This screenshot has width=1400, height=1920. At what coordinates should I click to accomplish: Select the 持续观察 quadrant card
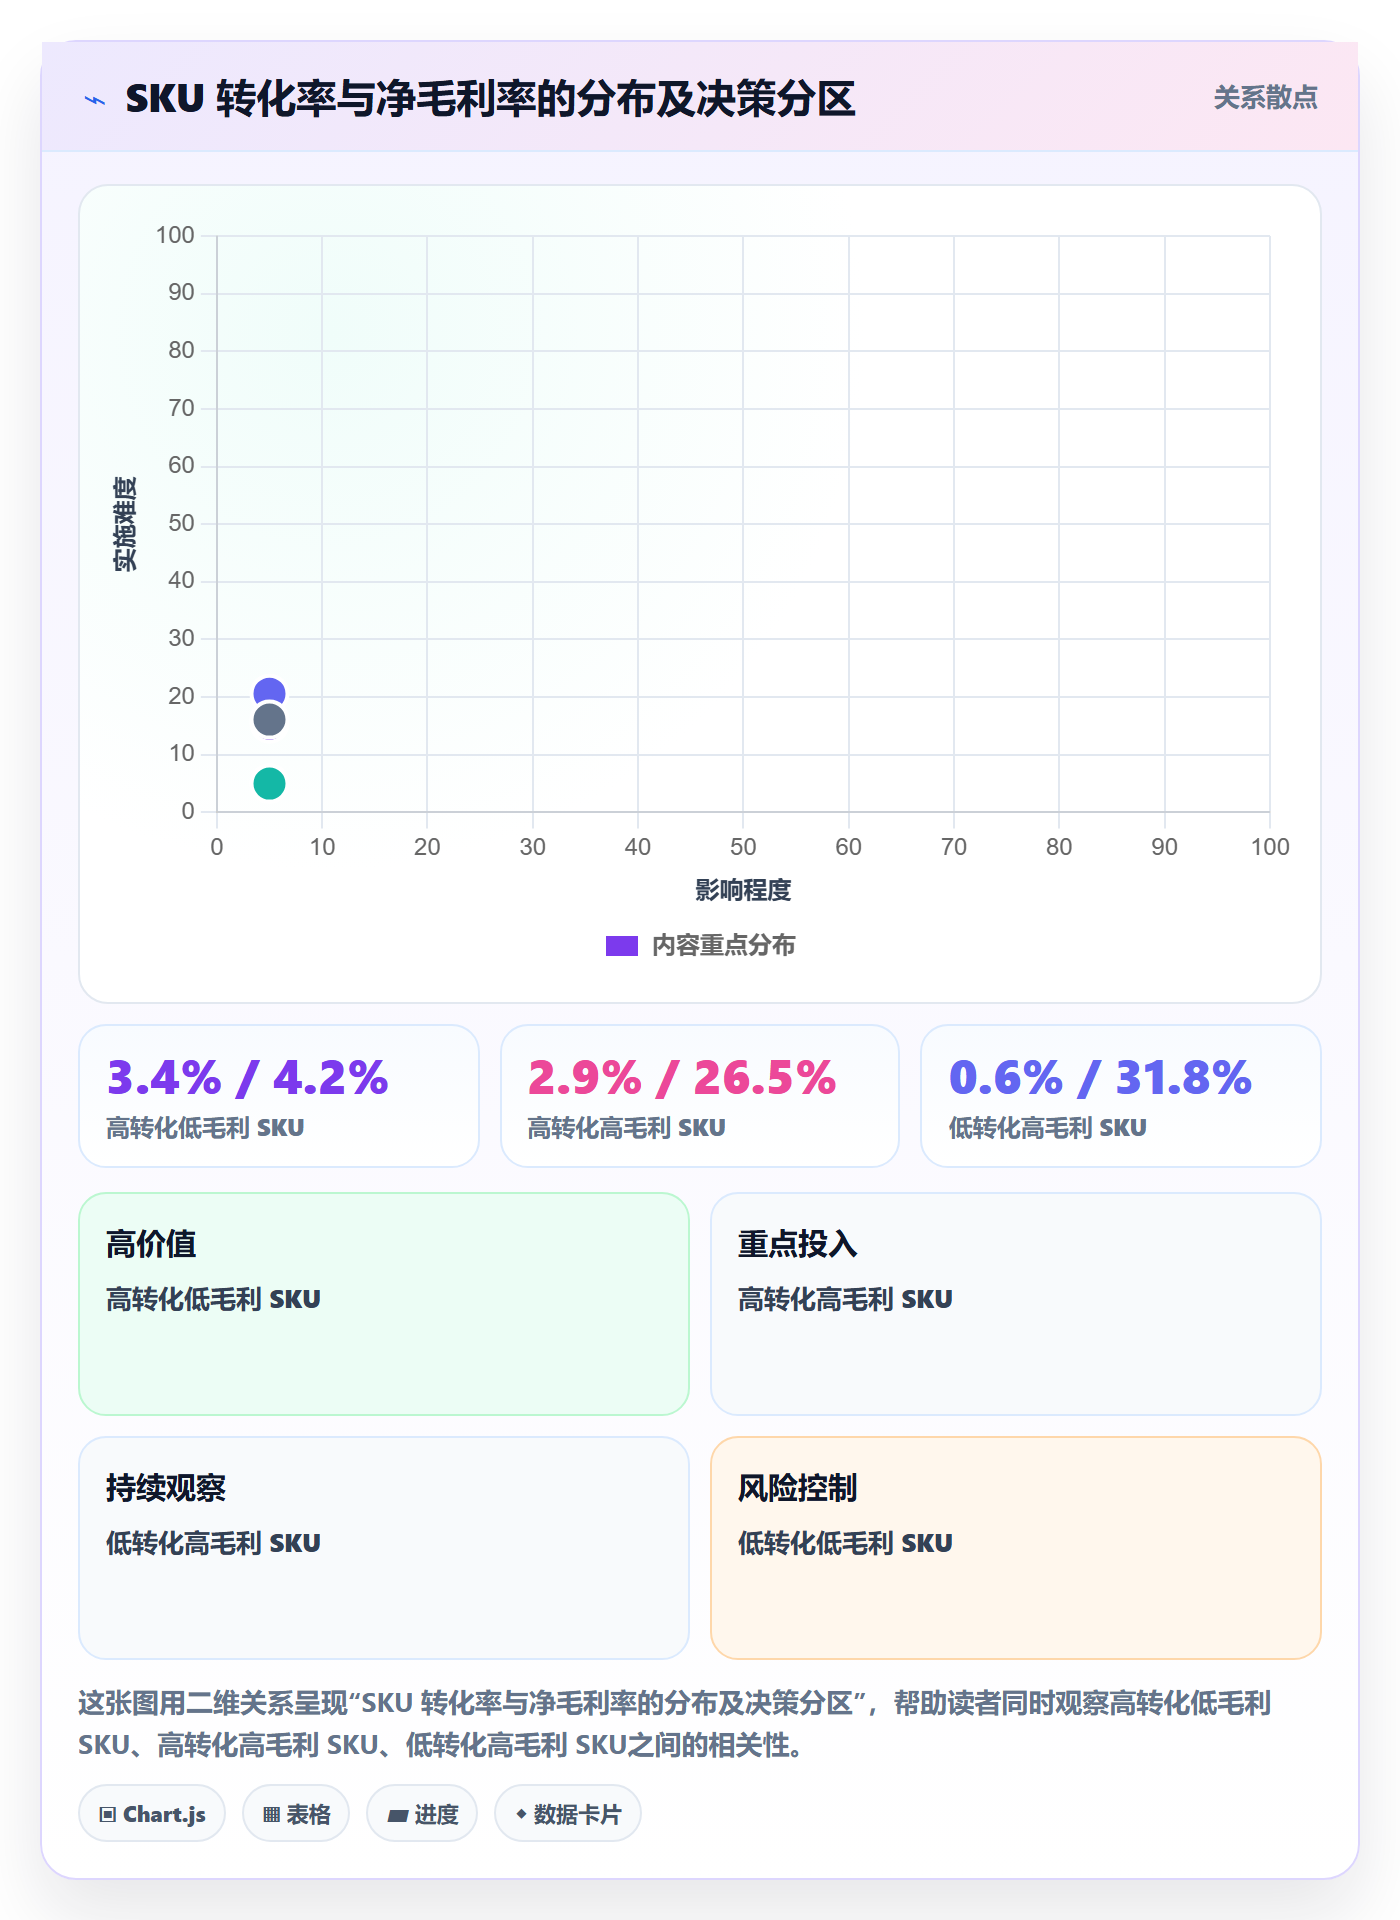pyautogui.click(x=384, y=1548)
